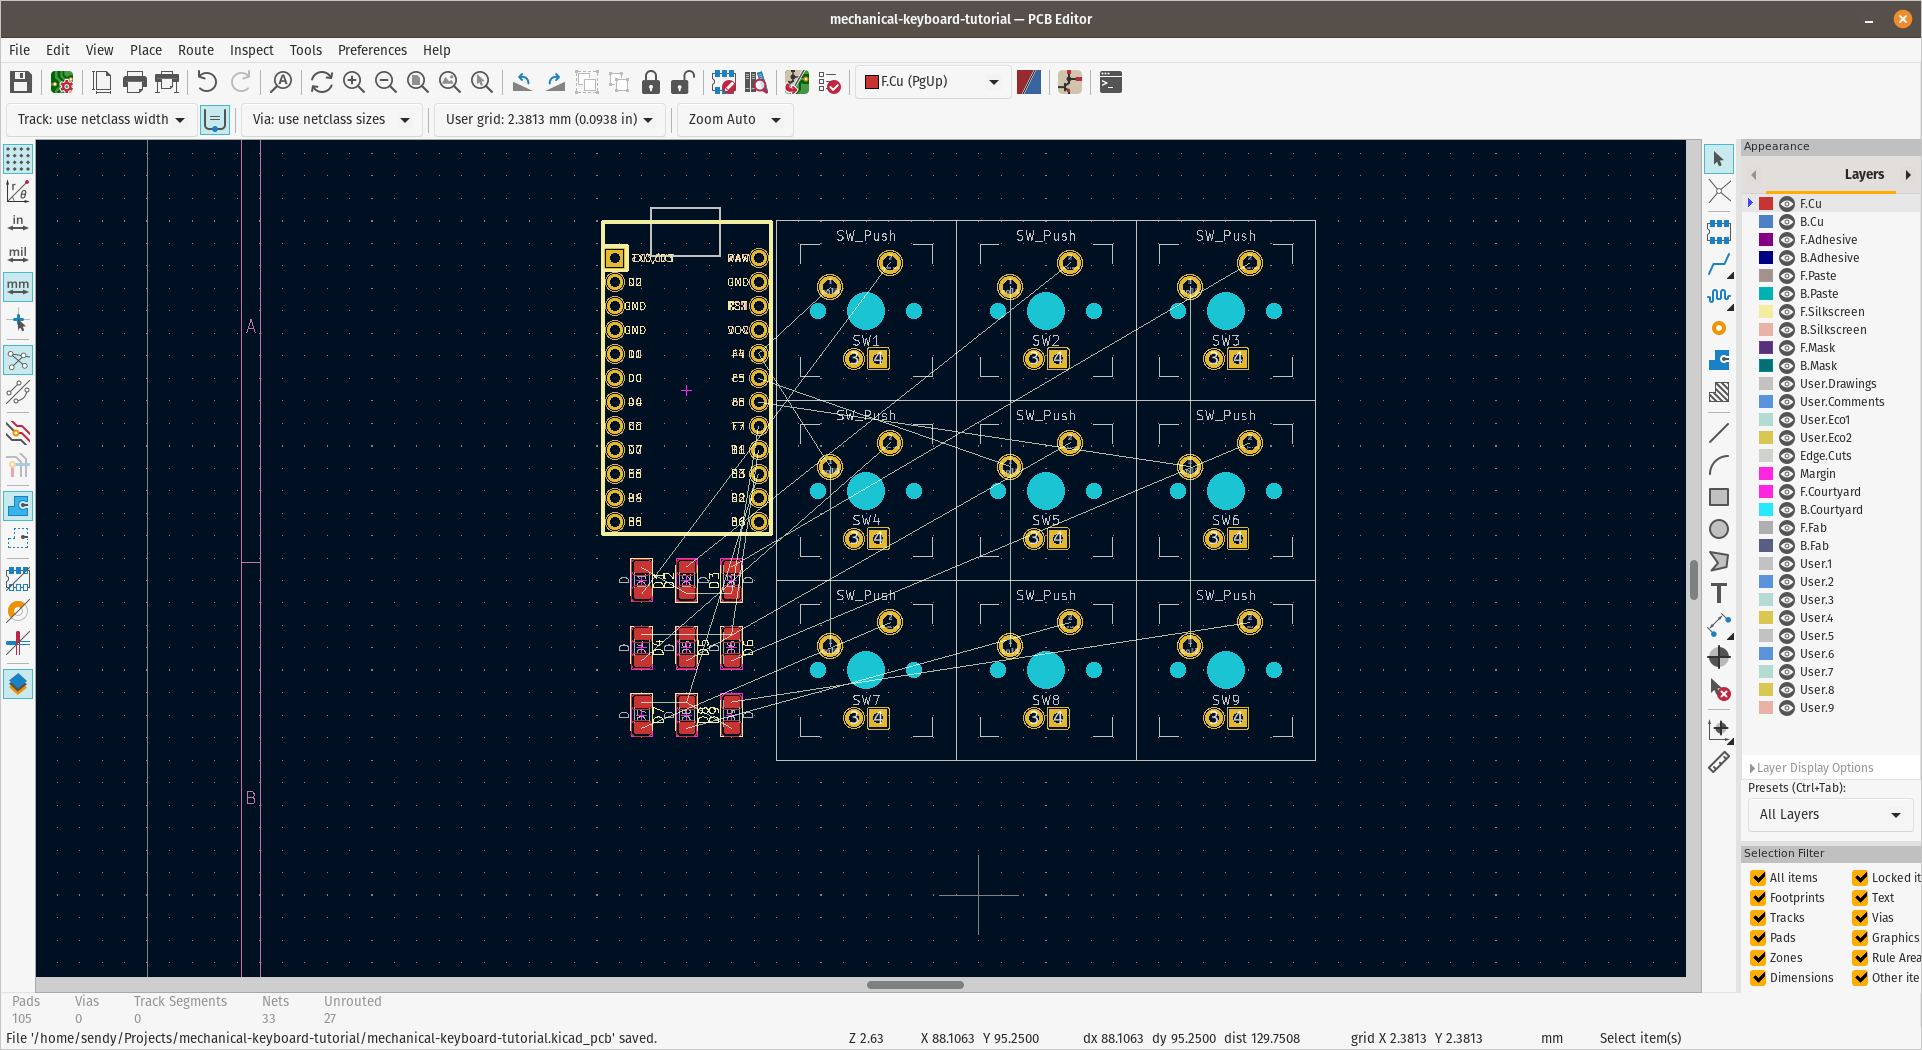
Task: Open the Route menu
Action: (x=195, y=50)
